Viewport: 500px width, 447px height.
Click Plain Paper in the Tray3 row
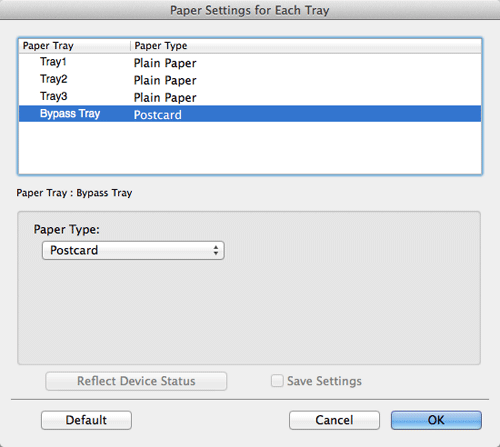(165, 98)
